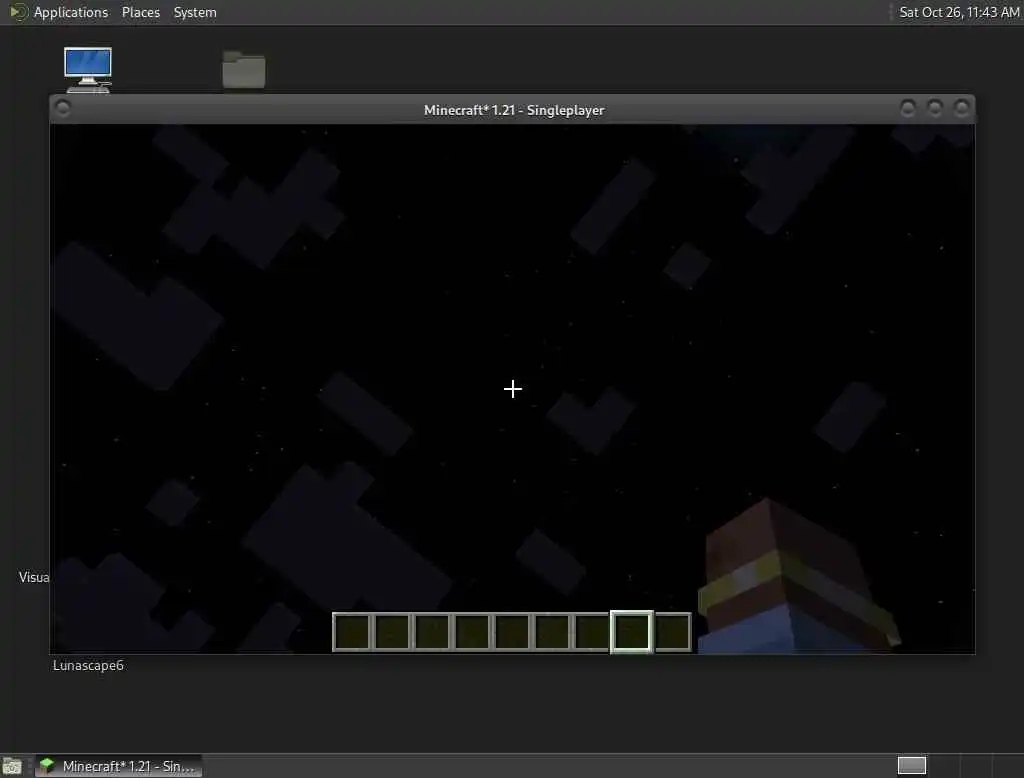Select the fourth hotbar slot
The height and width of the screenshot is (778, 1024).
click(x=472, y=632)
